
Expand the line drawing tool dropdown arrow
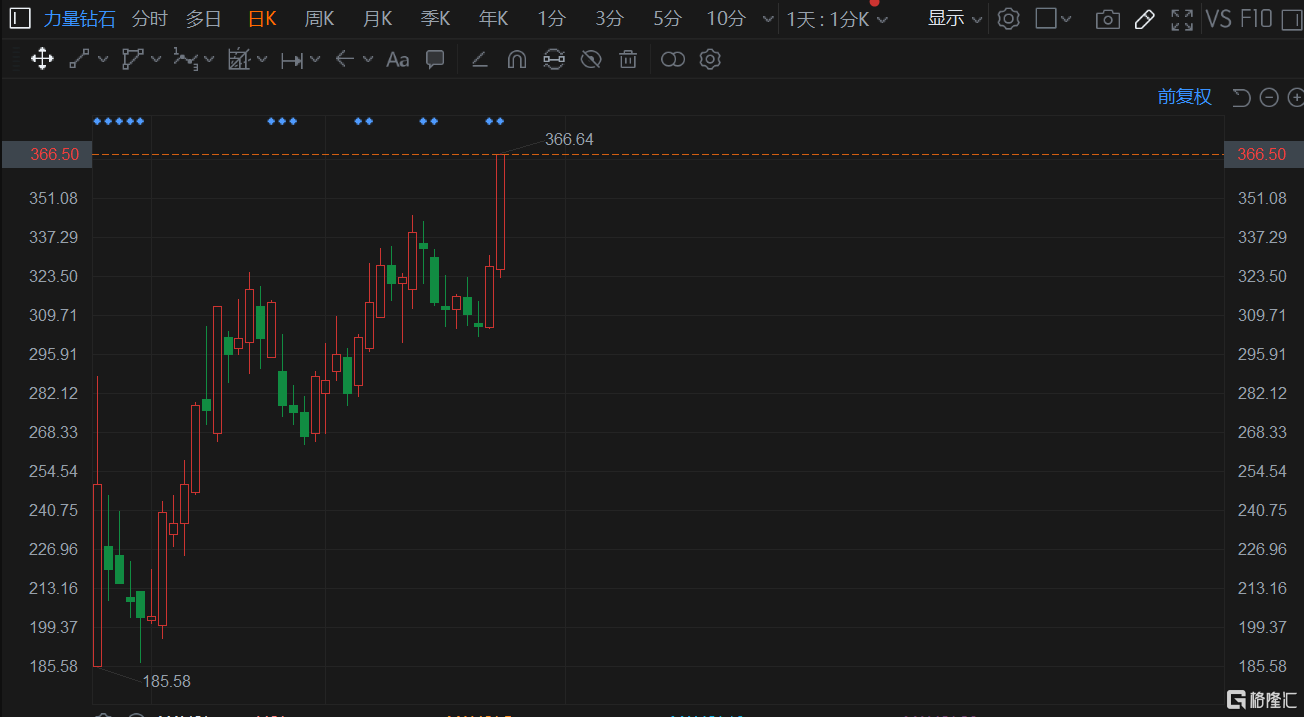(x=103, y=60)
